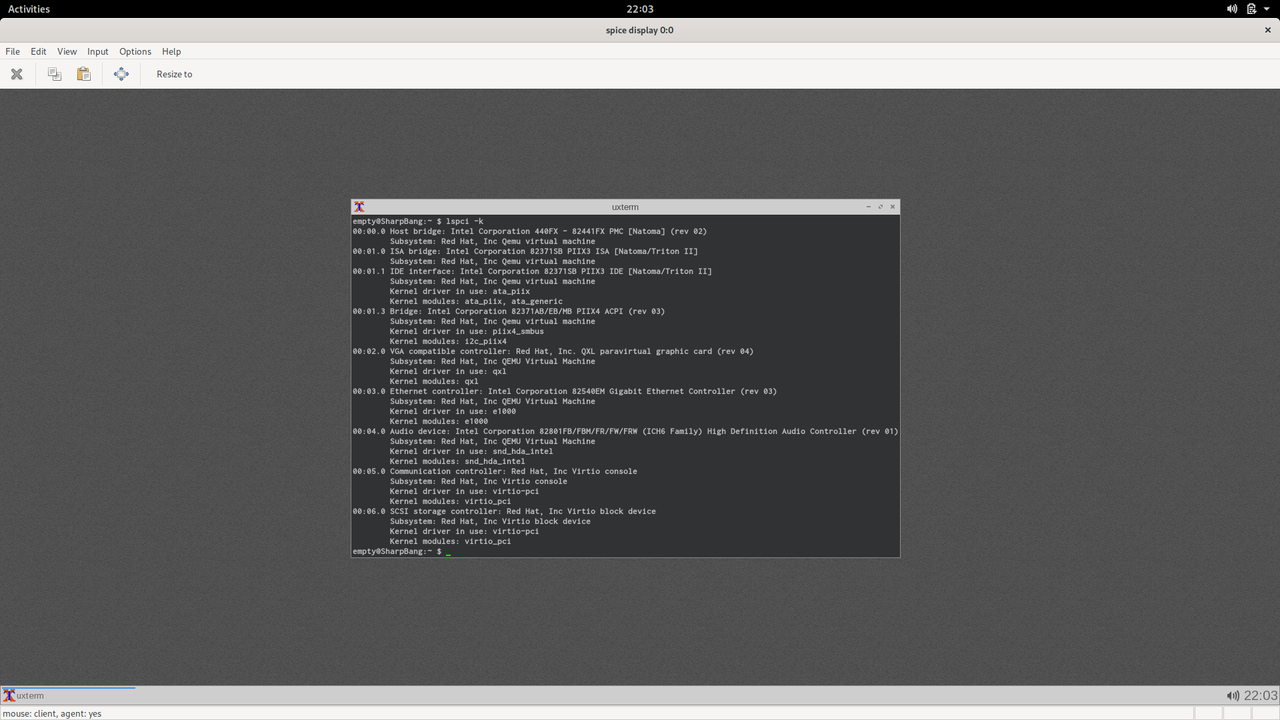Click 'Kernel driver in use: ata_piix' line
The height and width of the screenshot is (720, 1280).
point(460,291)
